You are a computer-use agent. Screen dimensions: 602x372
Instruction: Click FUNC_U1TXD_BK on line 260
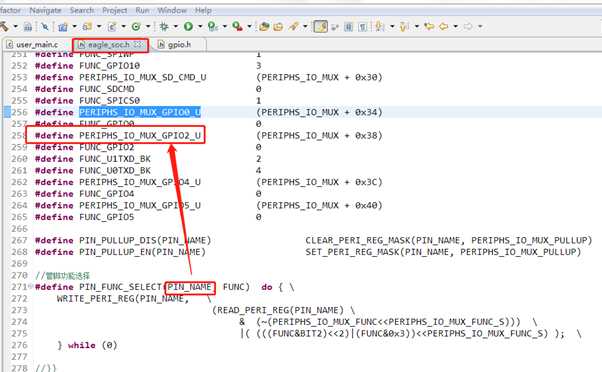(115, 159)
